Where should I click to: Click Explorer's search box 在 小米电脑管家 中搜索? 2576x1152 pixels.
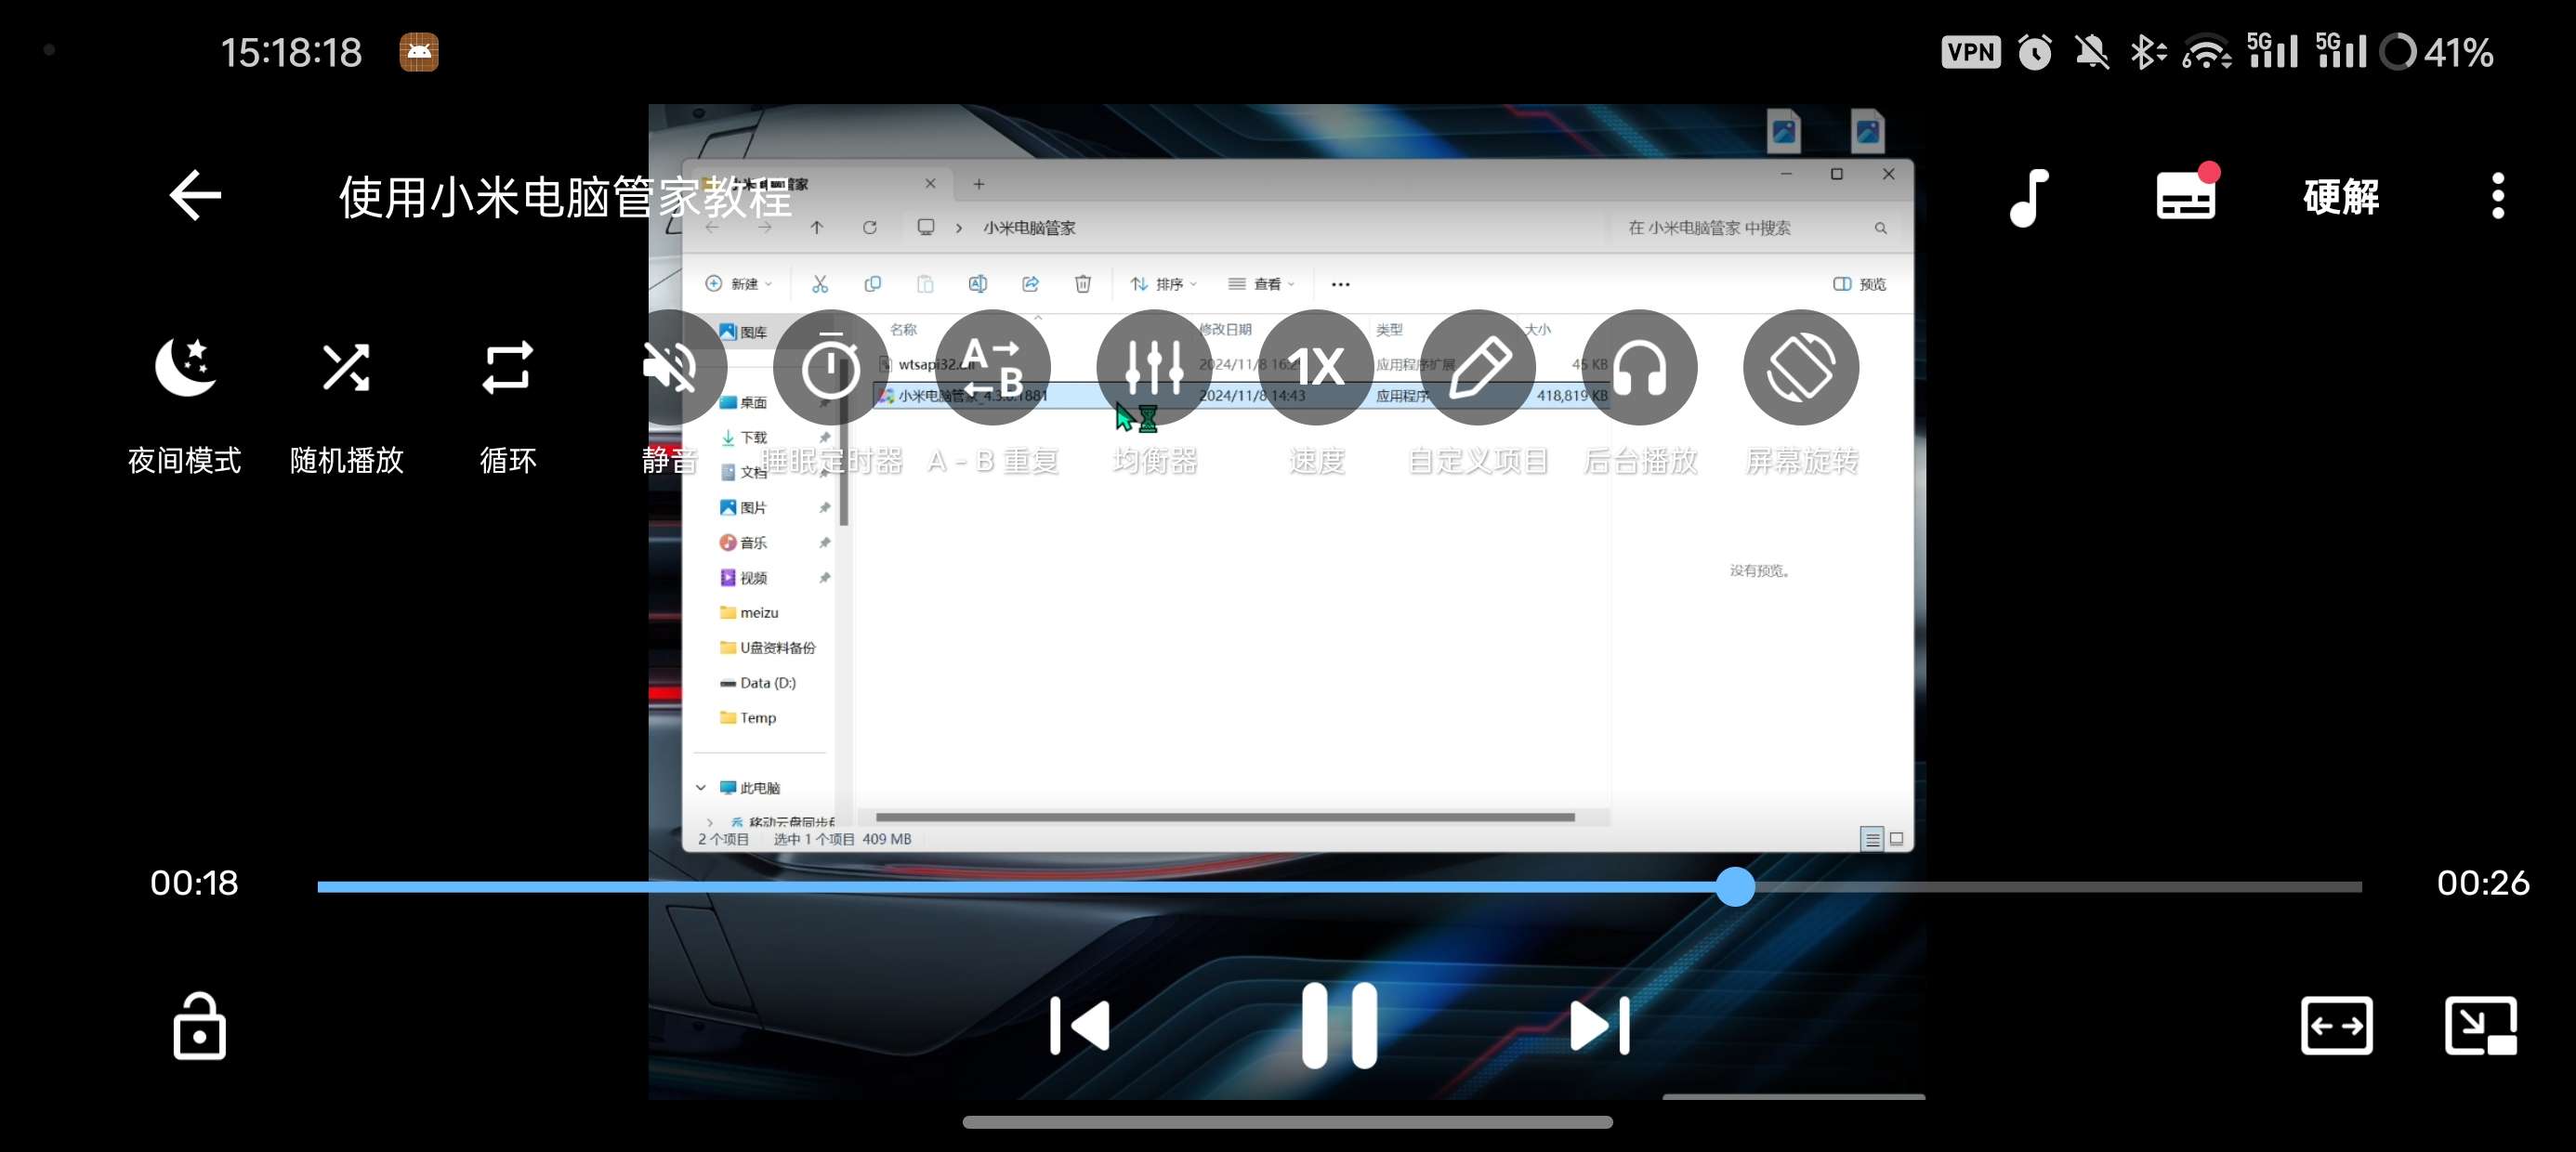pyautogui.click(x=1756, y=228)
